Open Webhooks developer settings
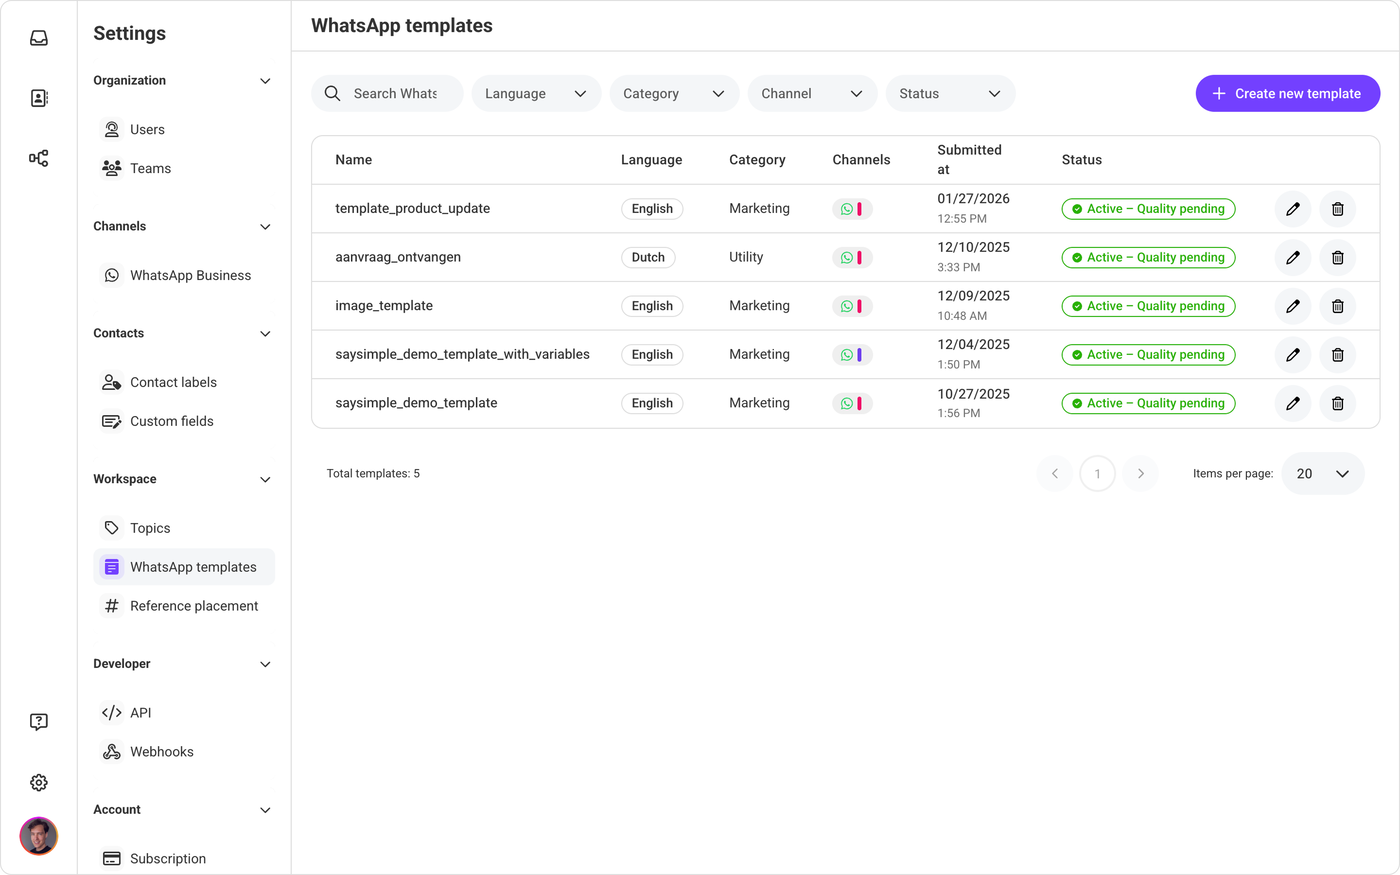This screenshot has width=1400, height=875. [161, 752]
